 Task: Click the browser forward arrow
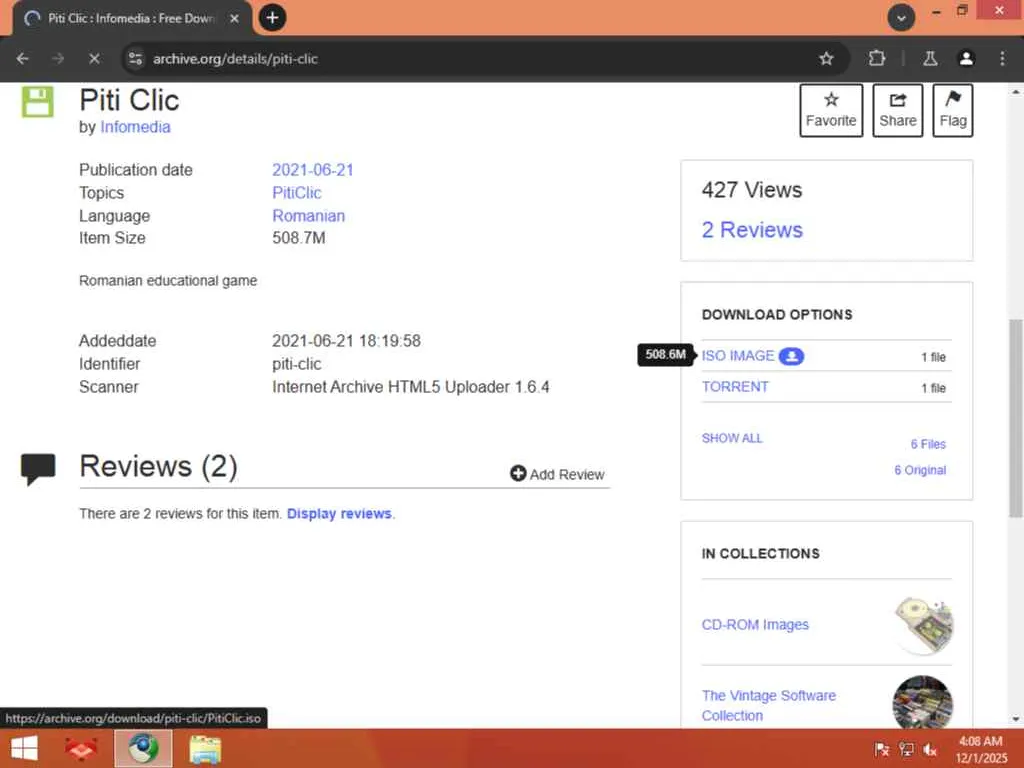[58, 59]
